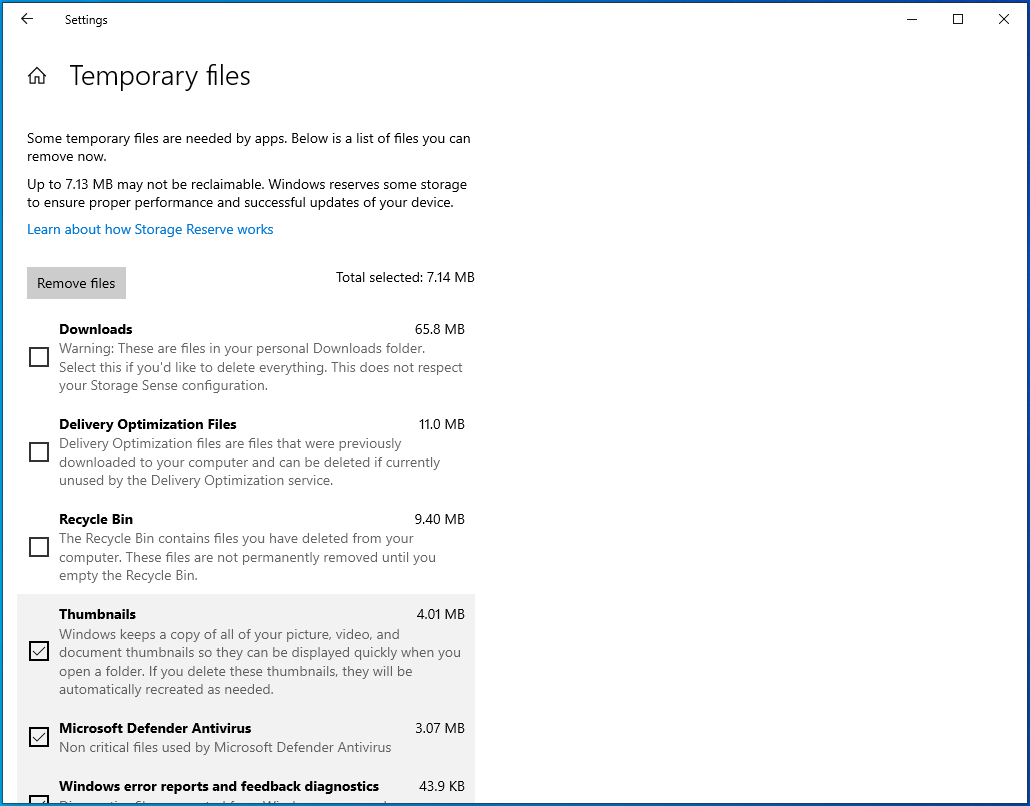Viewport: 1030px width, 806px height.
Task: Click the Total selected 7.14 MB text
Action: point(405,277)
